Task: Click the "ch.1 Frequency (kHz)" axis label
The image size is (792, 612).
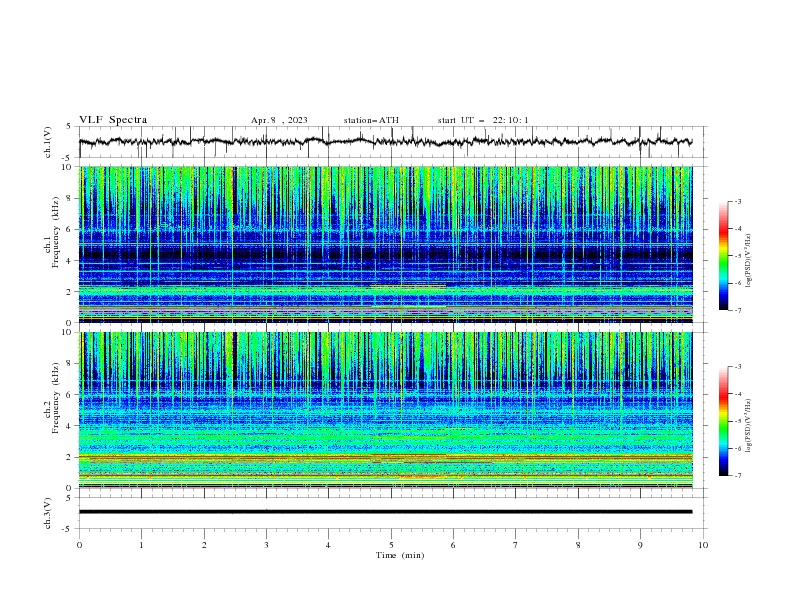Action: [x=52, y=233]
